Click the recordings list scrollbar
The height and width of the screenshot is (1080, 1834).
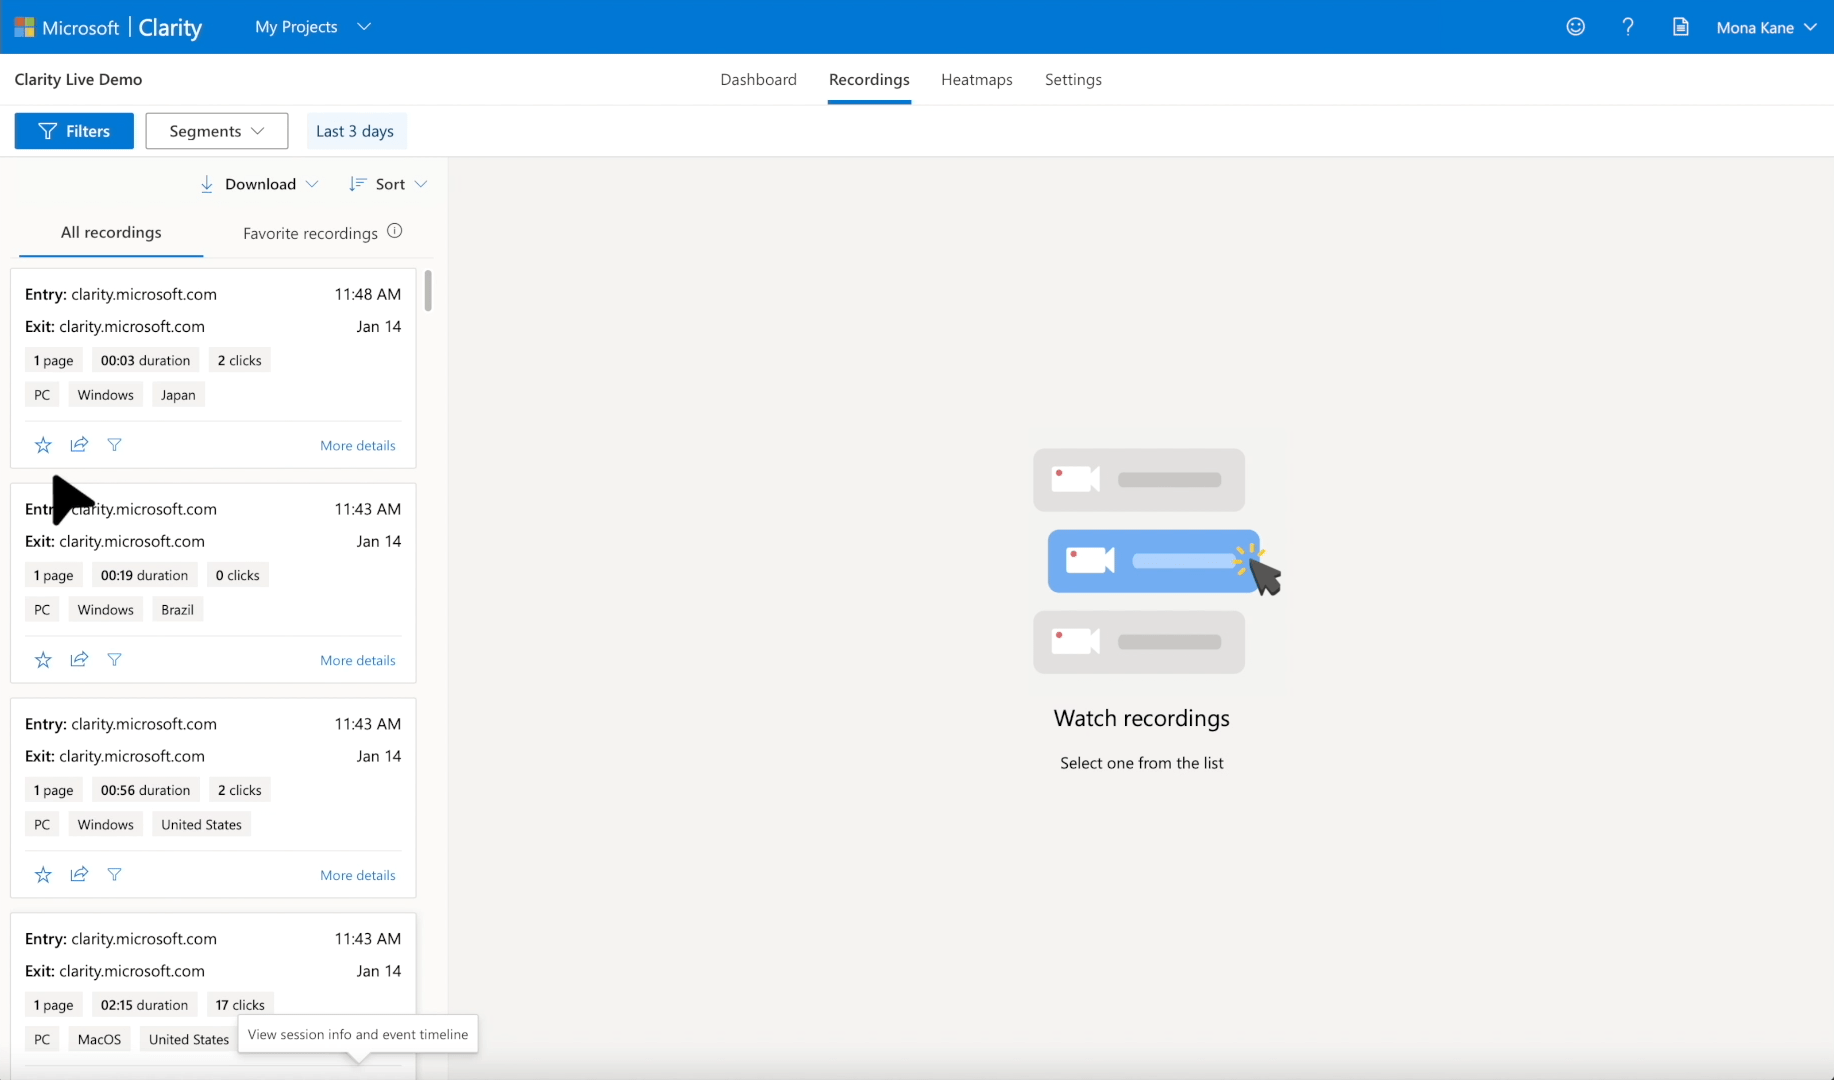pyautogui.click(x=428, y=291)
